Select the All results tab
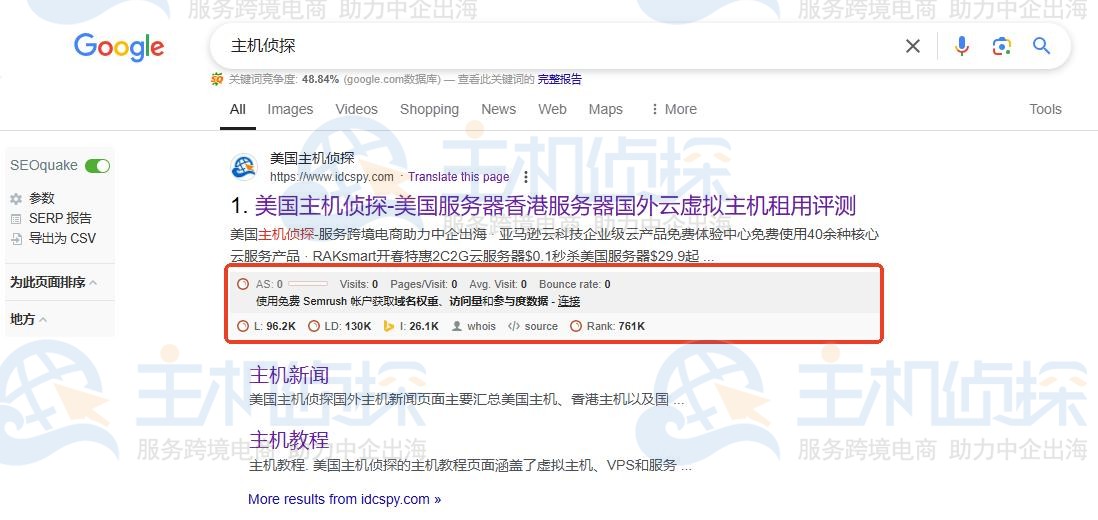 pos(237,109)
